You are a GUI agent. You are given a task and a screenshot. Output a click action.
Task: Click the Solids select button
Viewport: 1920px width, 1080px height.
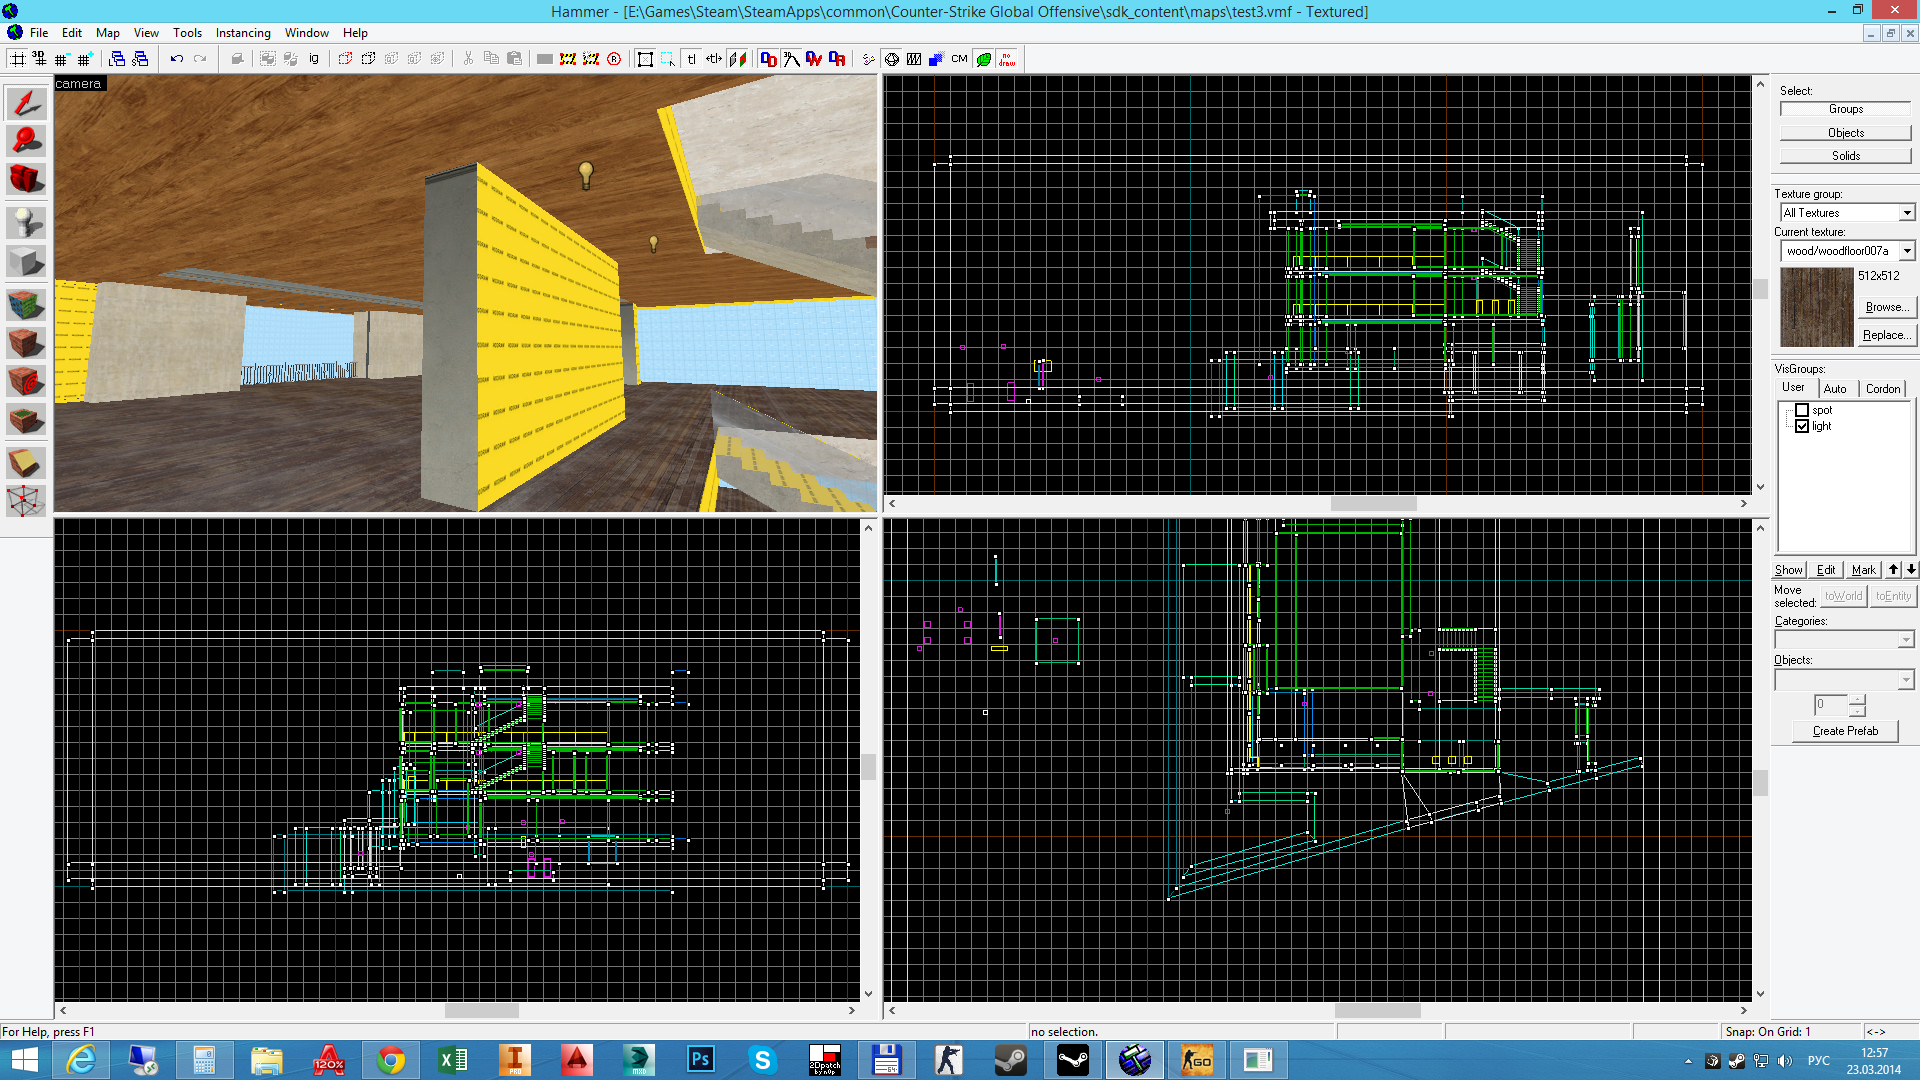(x=1846, y=156)
